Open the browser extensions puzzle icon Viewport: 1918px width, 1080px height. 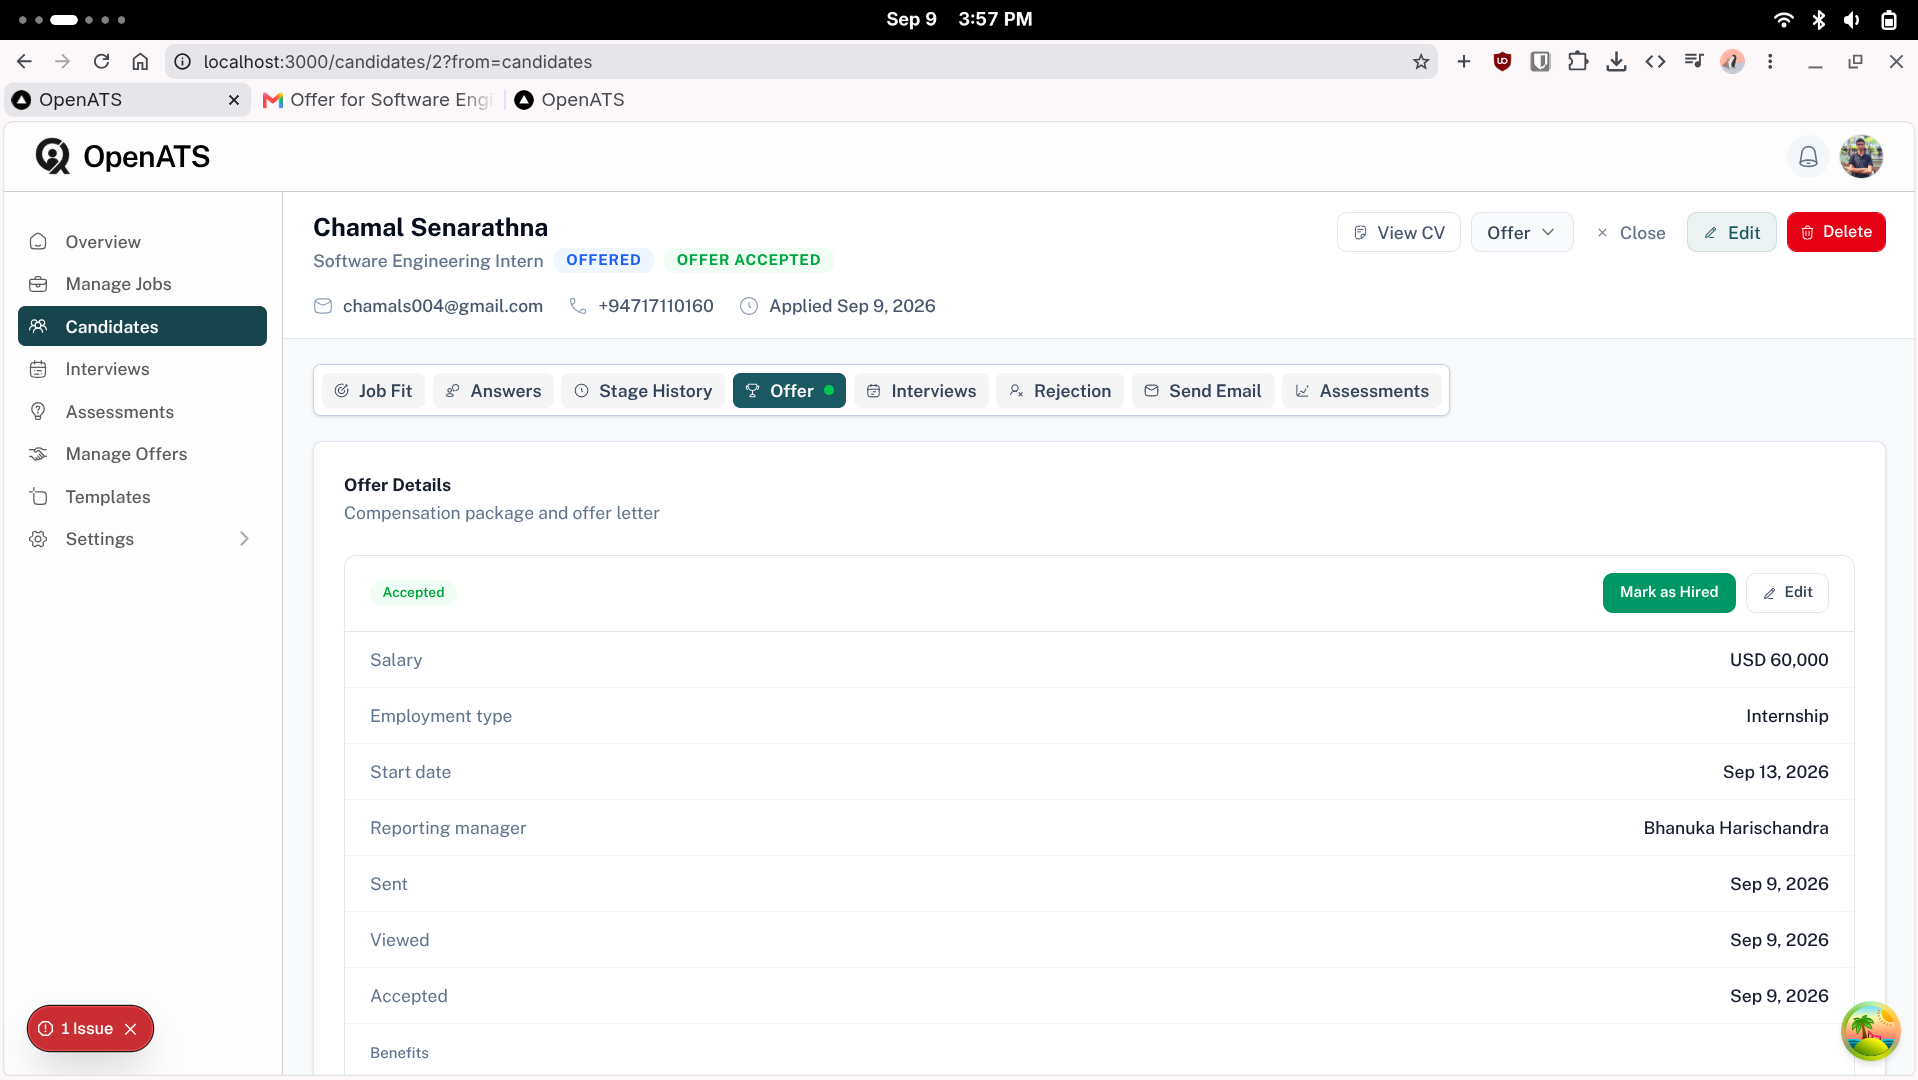[x=1578, y=62]
